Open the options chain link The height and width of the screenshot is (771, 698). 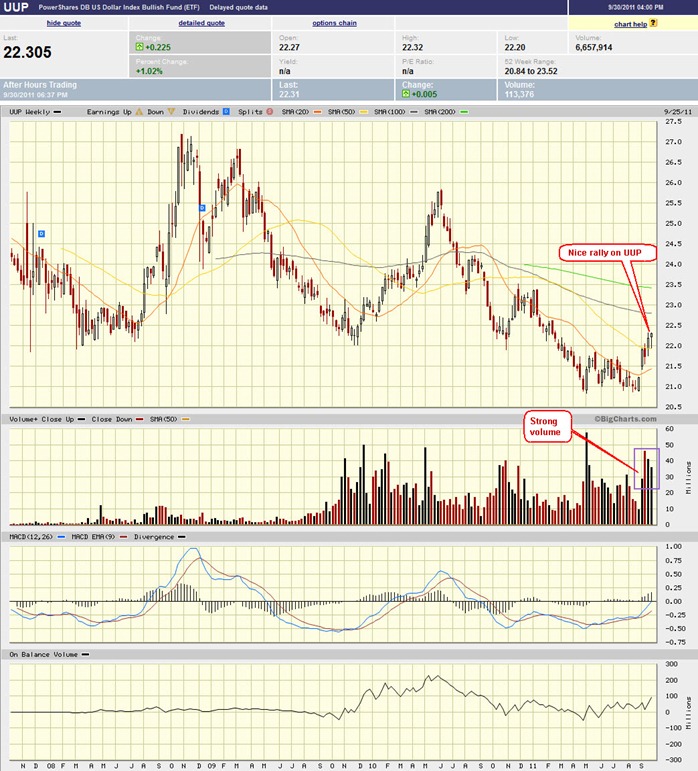coord(334,23)
